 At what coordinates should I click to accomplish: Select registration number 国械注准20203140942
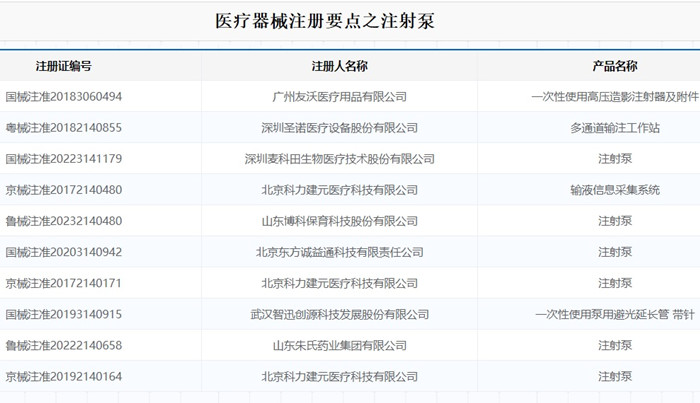(x=64, y=252)
